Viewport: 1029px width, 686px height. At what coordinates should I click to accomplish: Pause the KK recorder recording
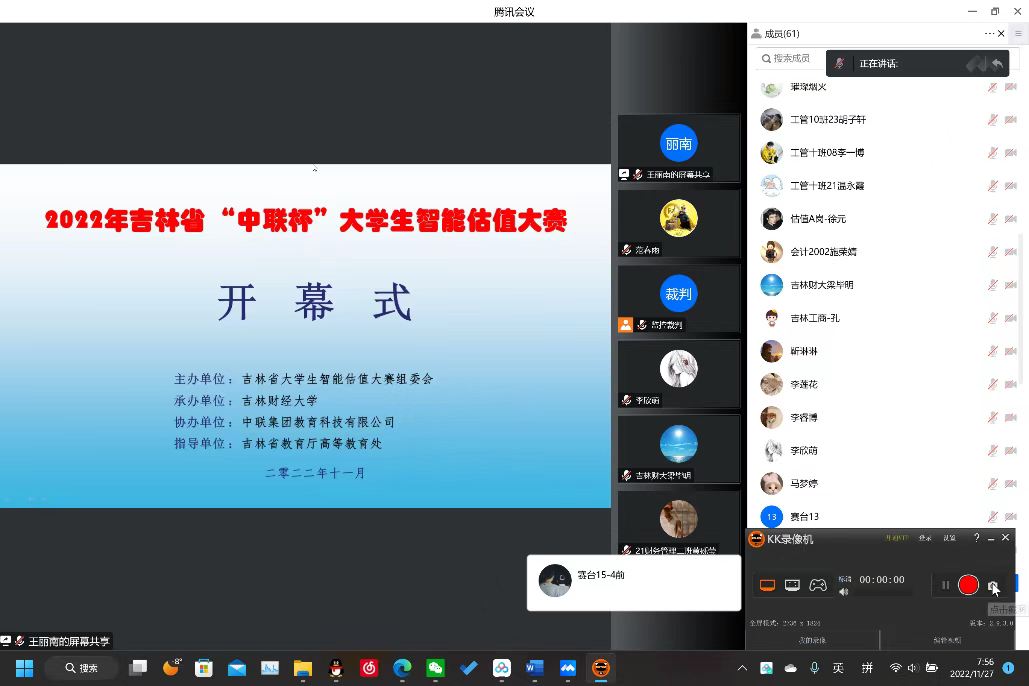click(945, 585)
